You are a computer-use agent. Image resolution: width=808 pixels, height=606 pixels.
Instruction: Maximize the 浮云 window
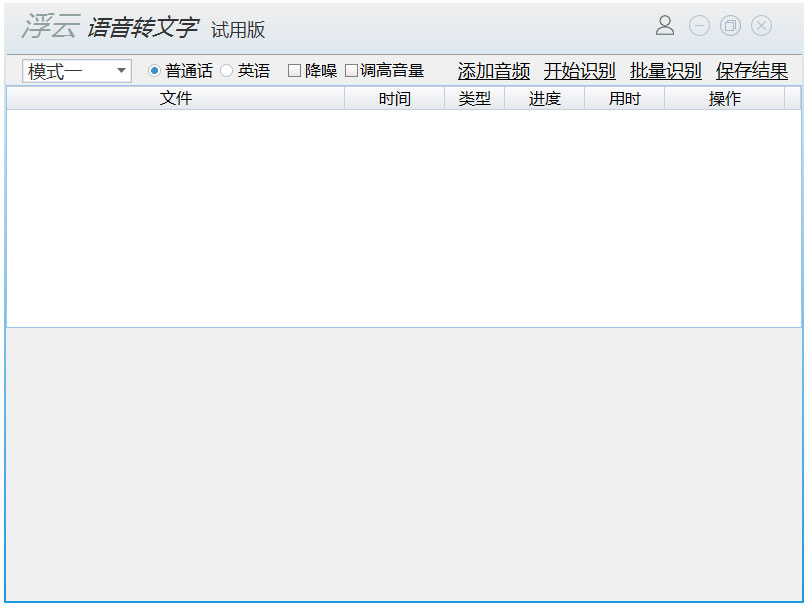730,26
